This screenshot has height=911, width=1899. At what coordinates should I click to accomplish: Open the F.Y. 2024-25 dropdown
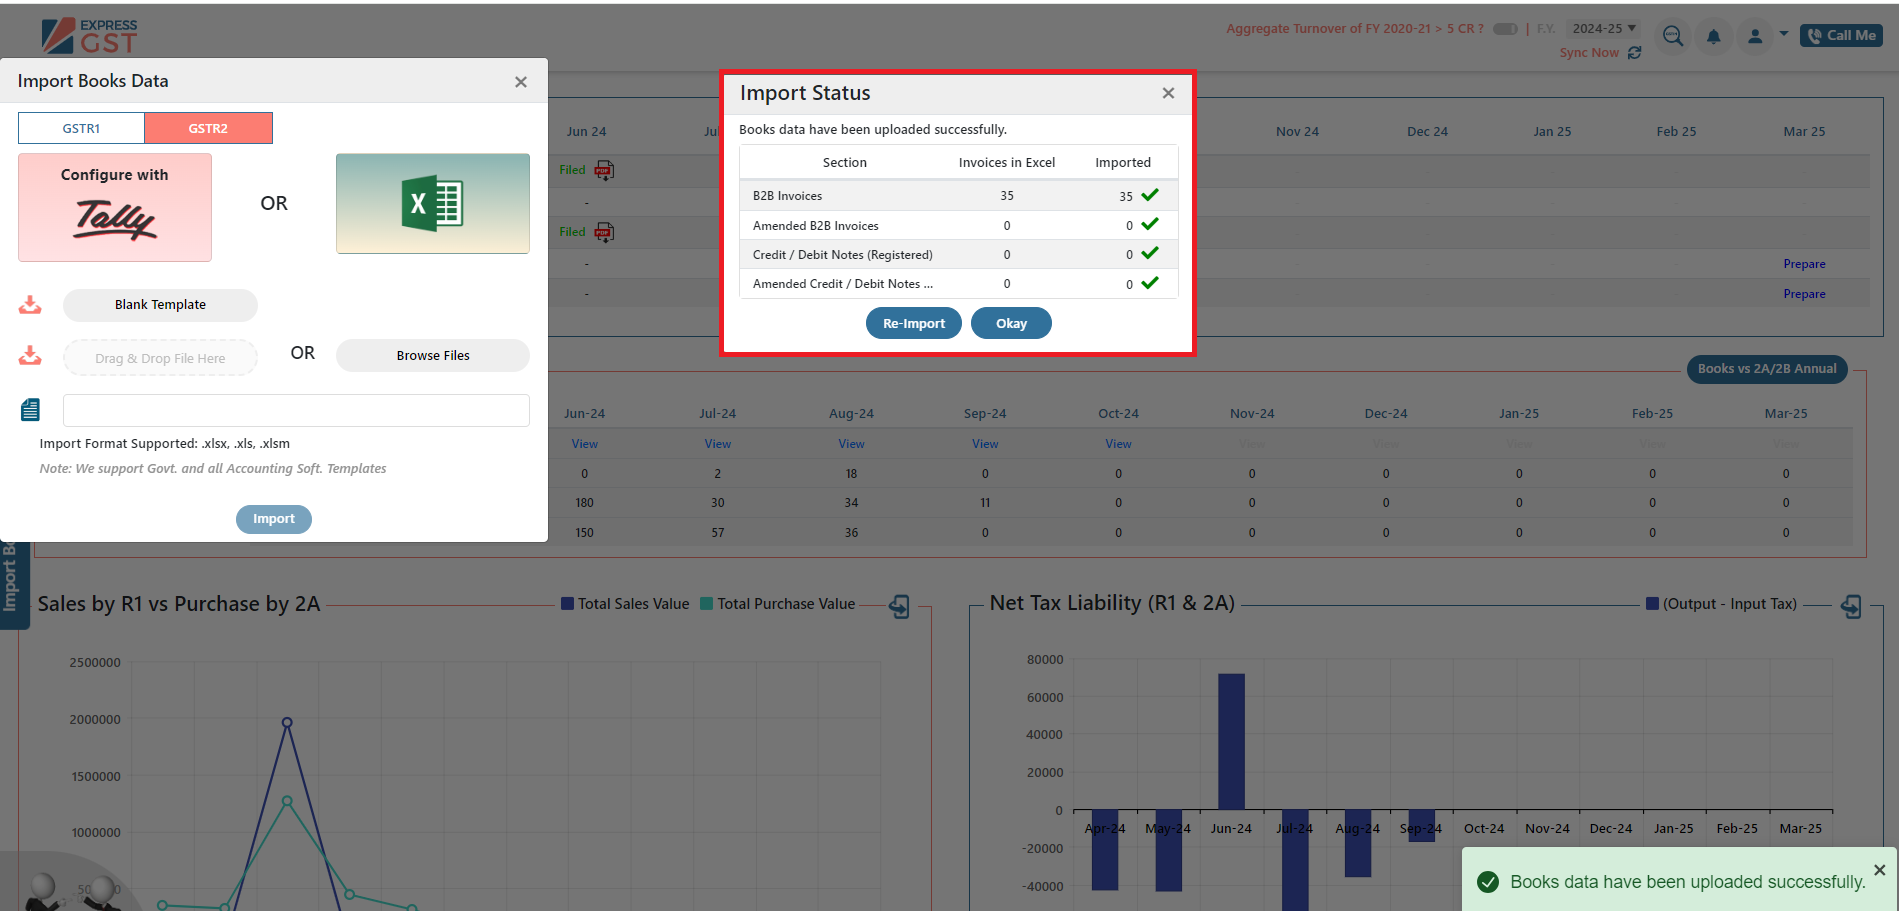1604,29
